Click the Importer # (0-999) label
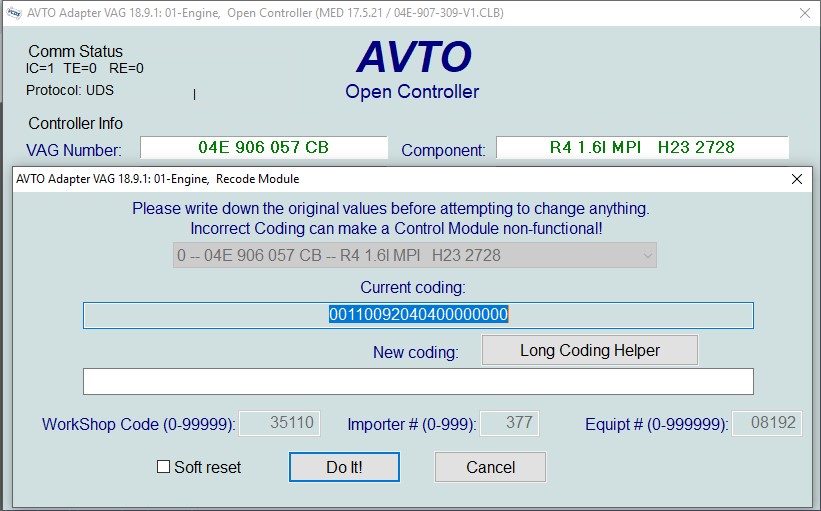 [x=412, y=424]
